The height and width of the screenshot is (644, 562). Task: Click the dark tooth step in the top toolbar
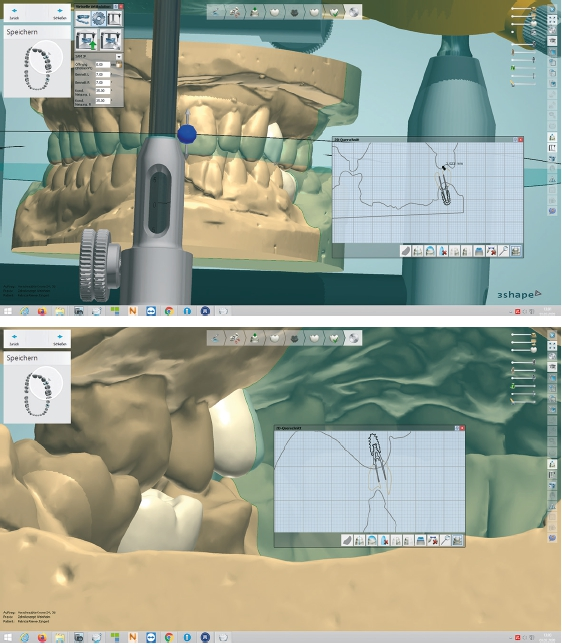294,12
